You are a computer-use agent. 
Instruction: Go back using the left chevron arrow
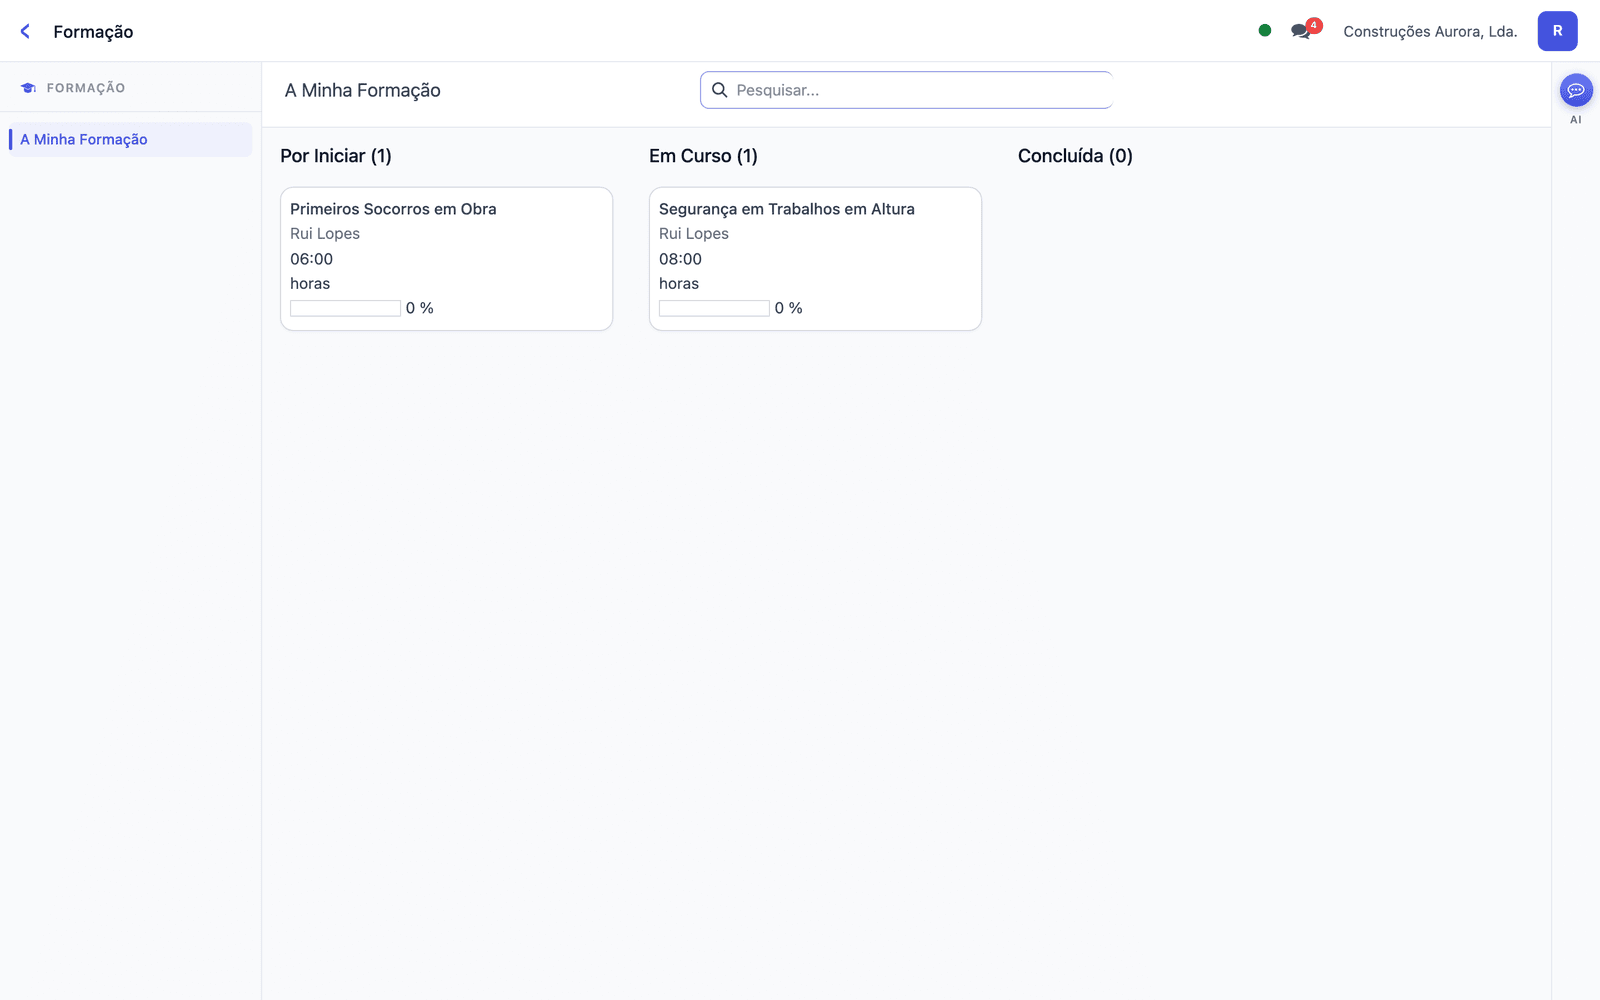coord(25,31)
